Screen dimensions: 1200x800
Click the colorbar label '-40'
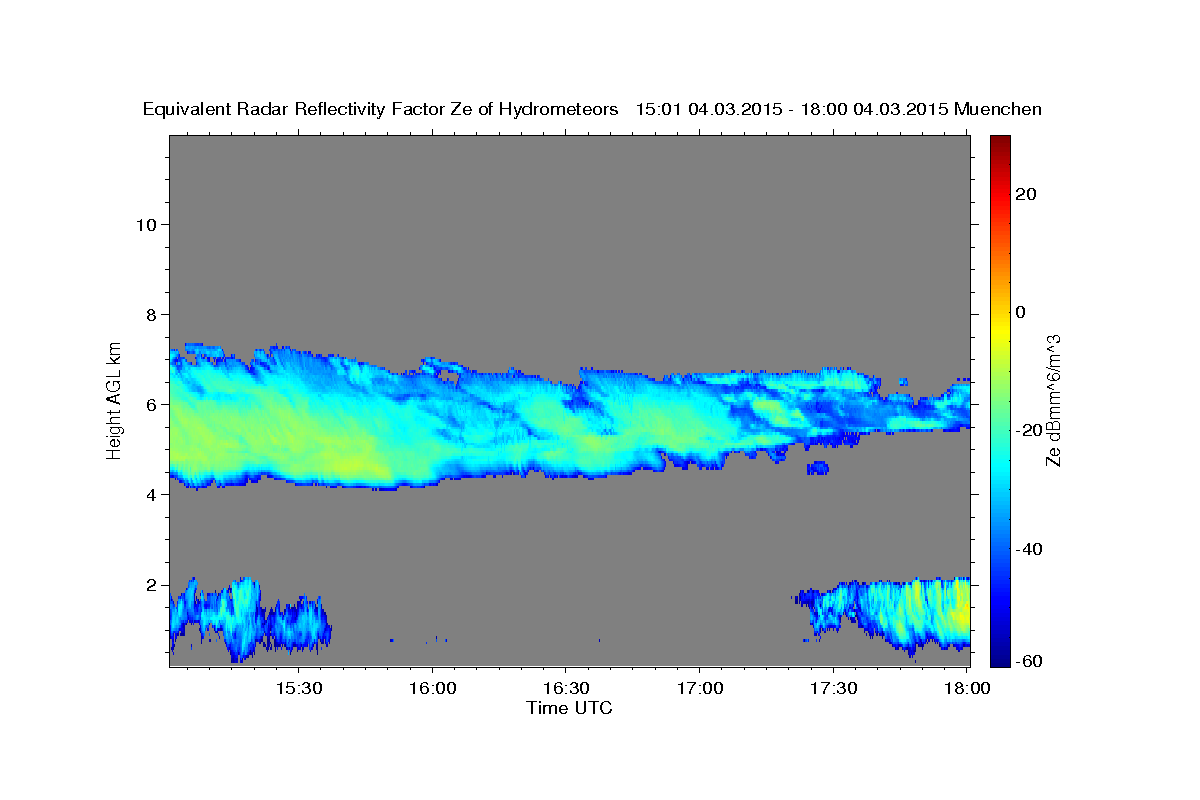(1030, 549)
